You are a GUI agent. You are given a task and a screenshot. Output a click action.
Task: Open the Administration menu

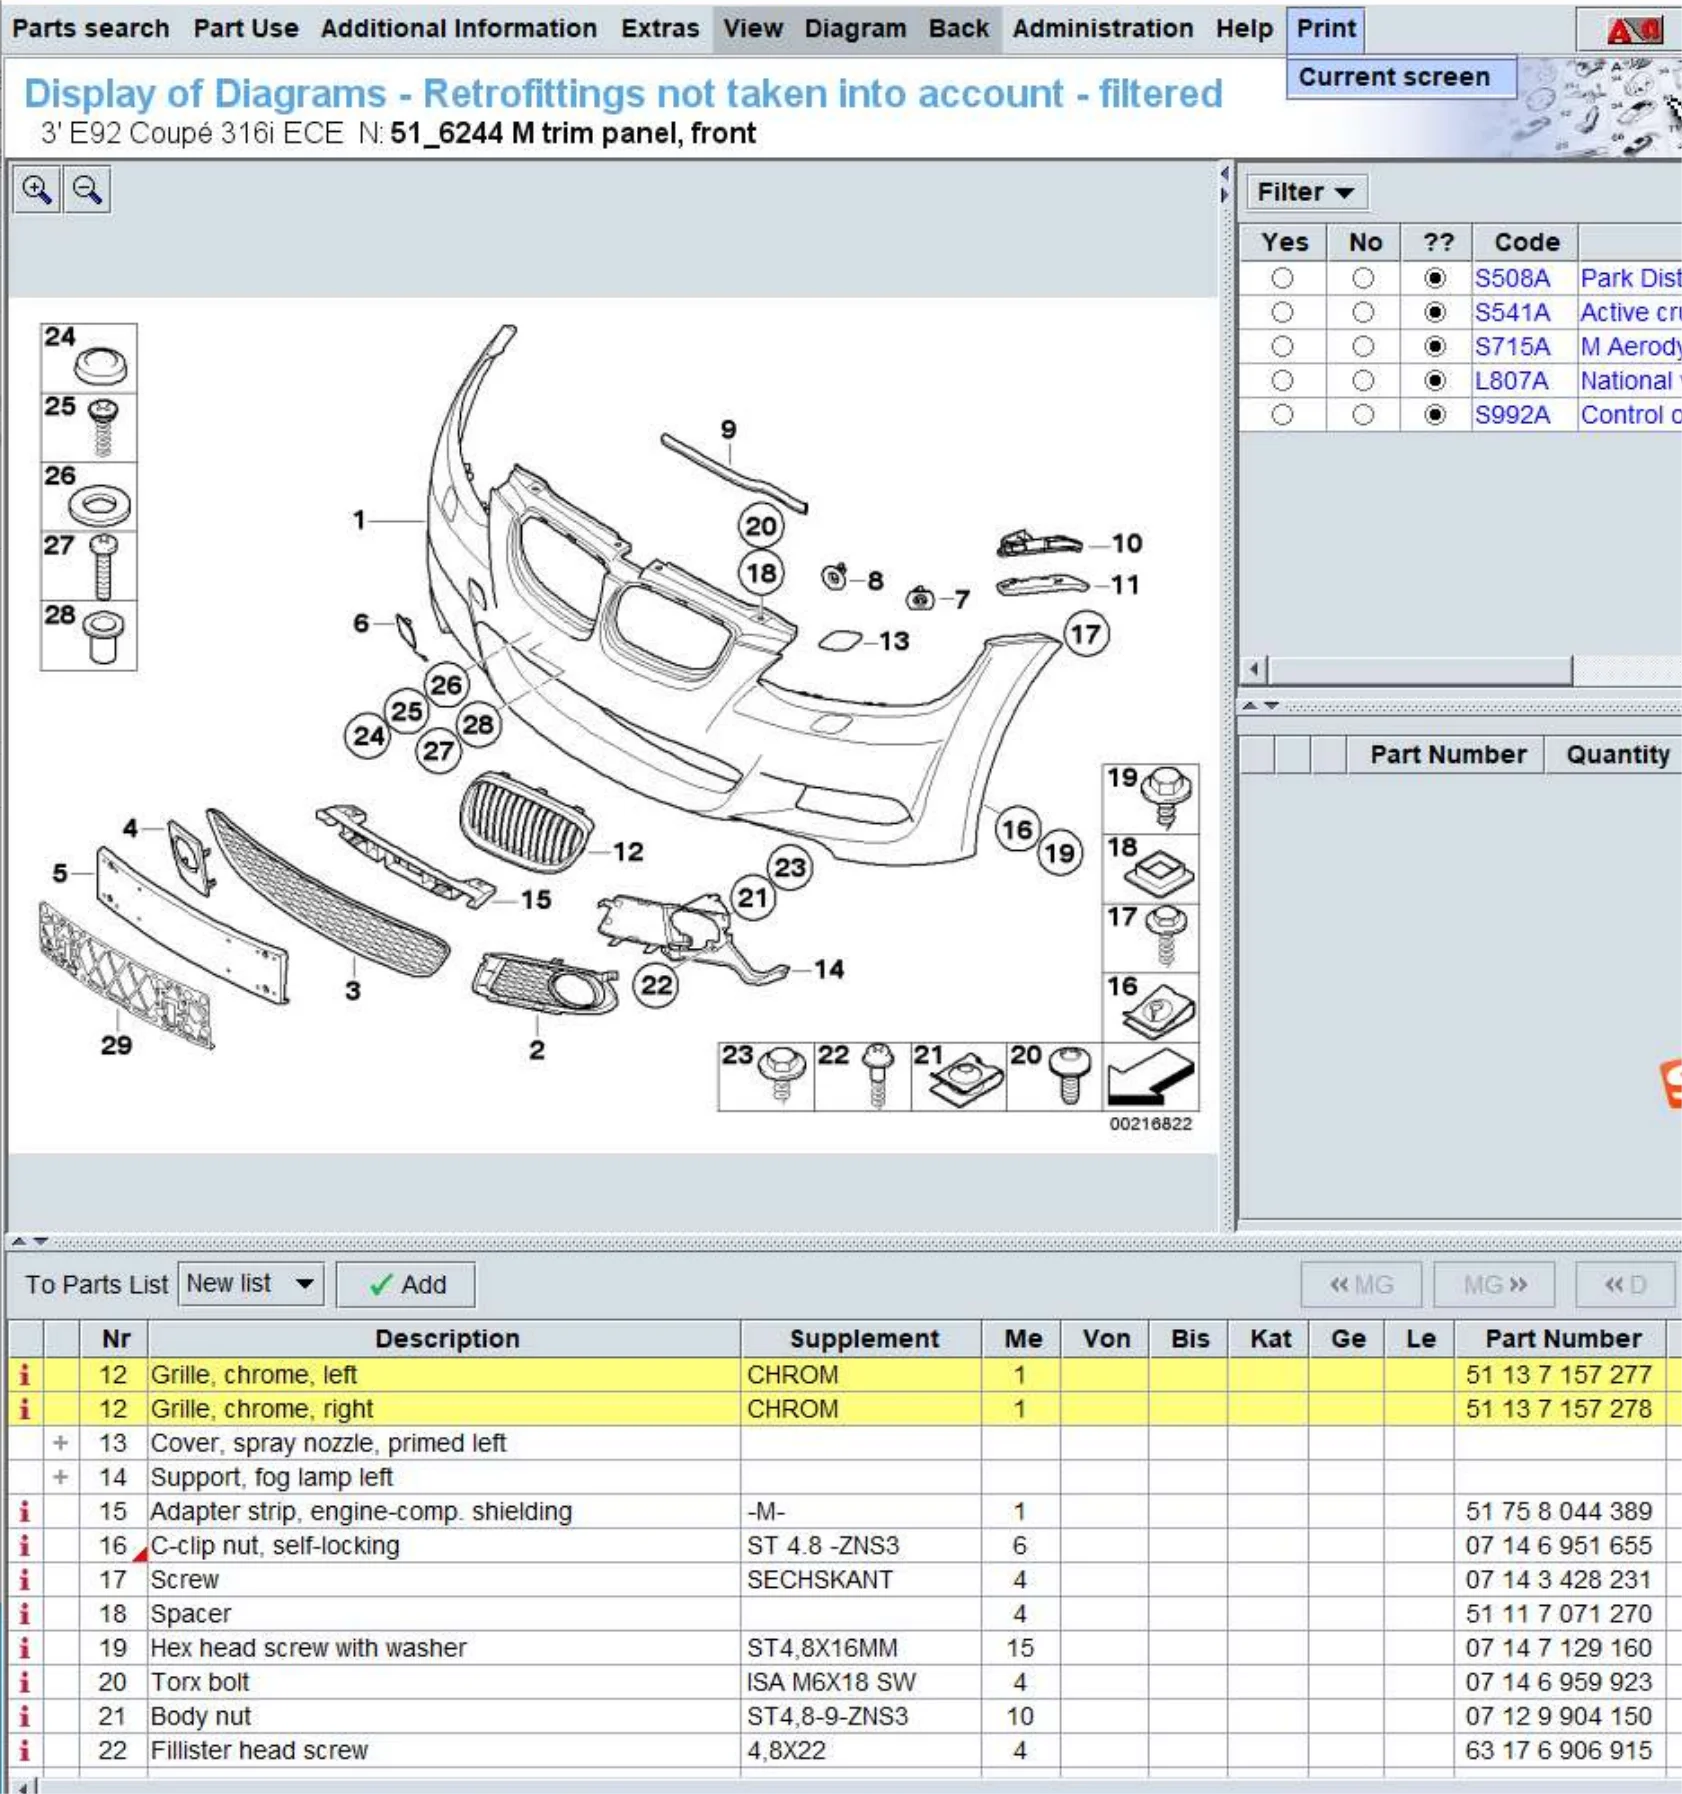(1103, 28)
